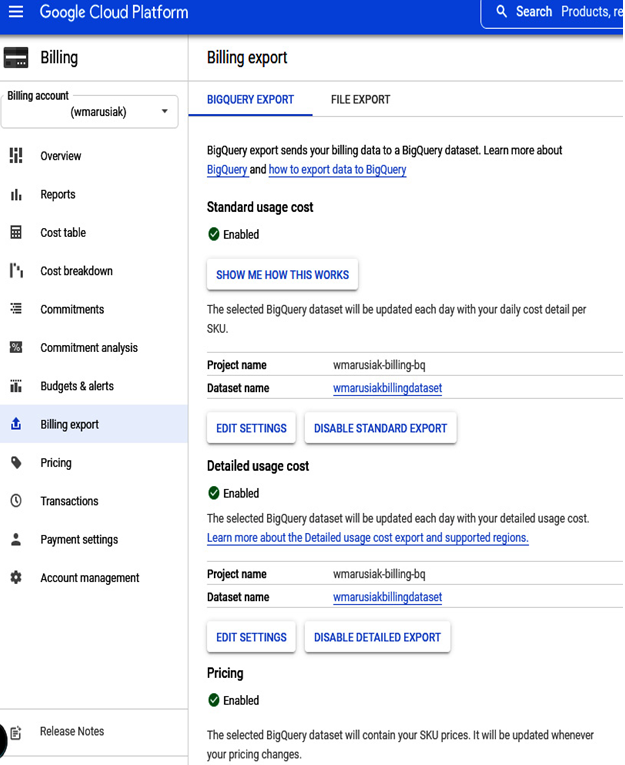
Task: Open Commitments from the sidebar
Action: coord(94,309)
